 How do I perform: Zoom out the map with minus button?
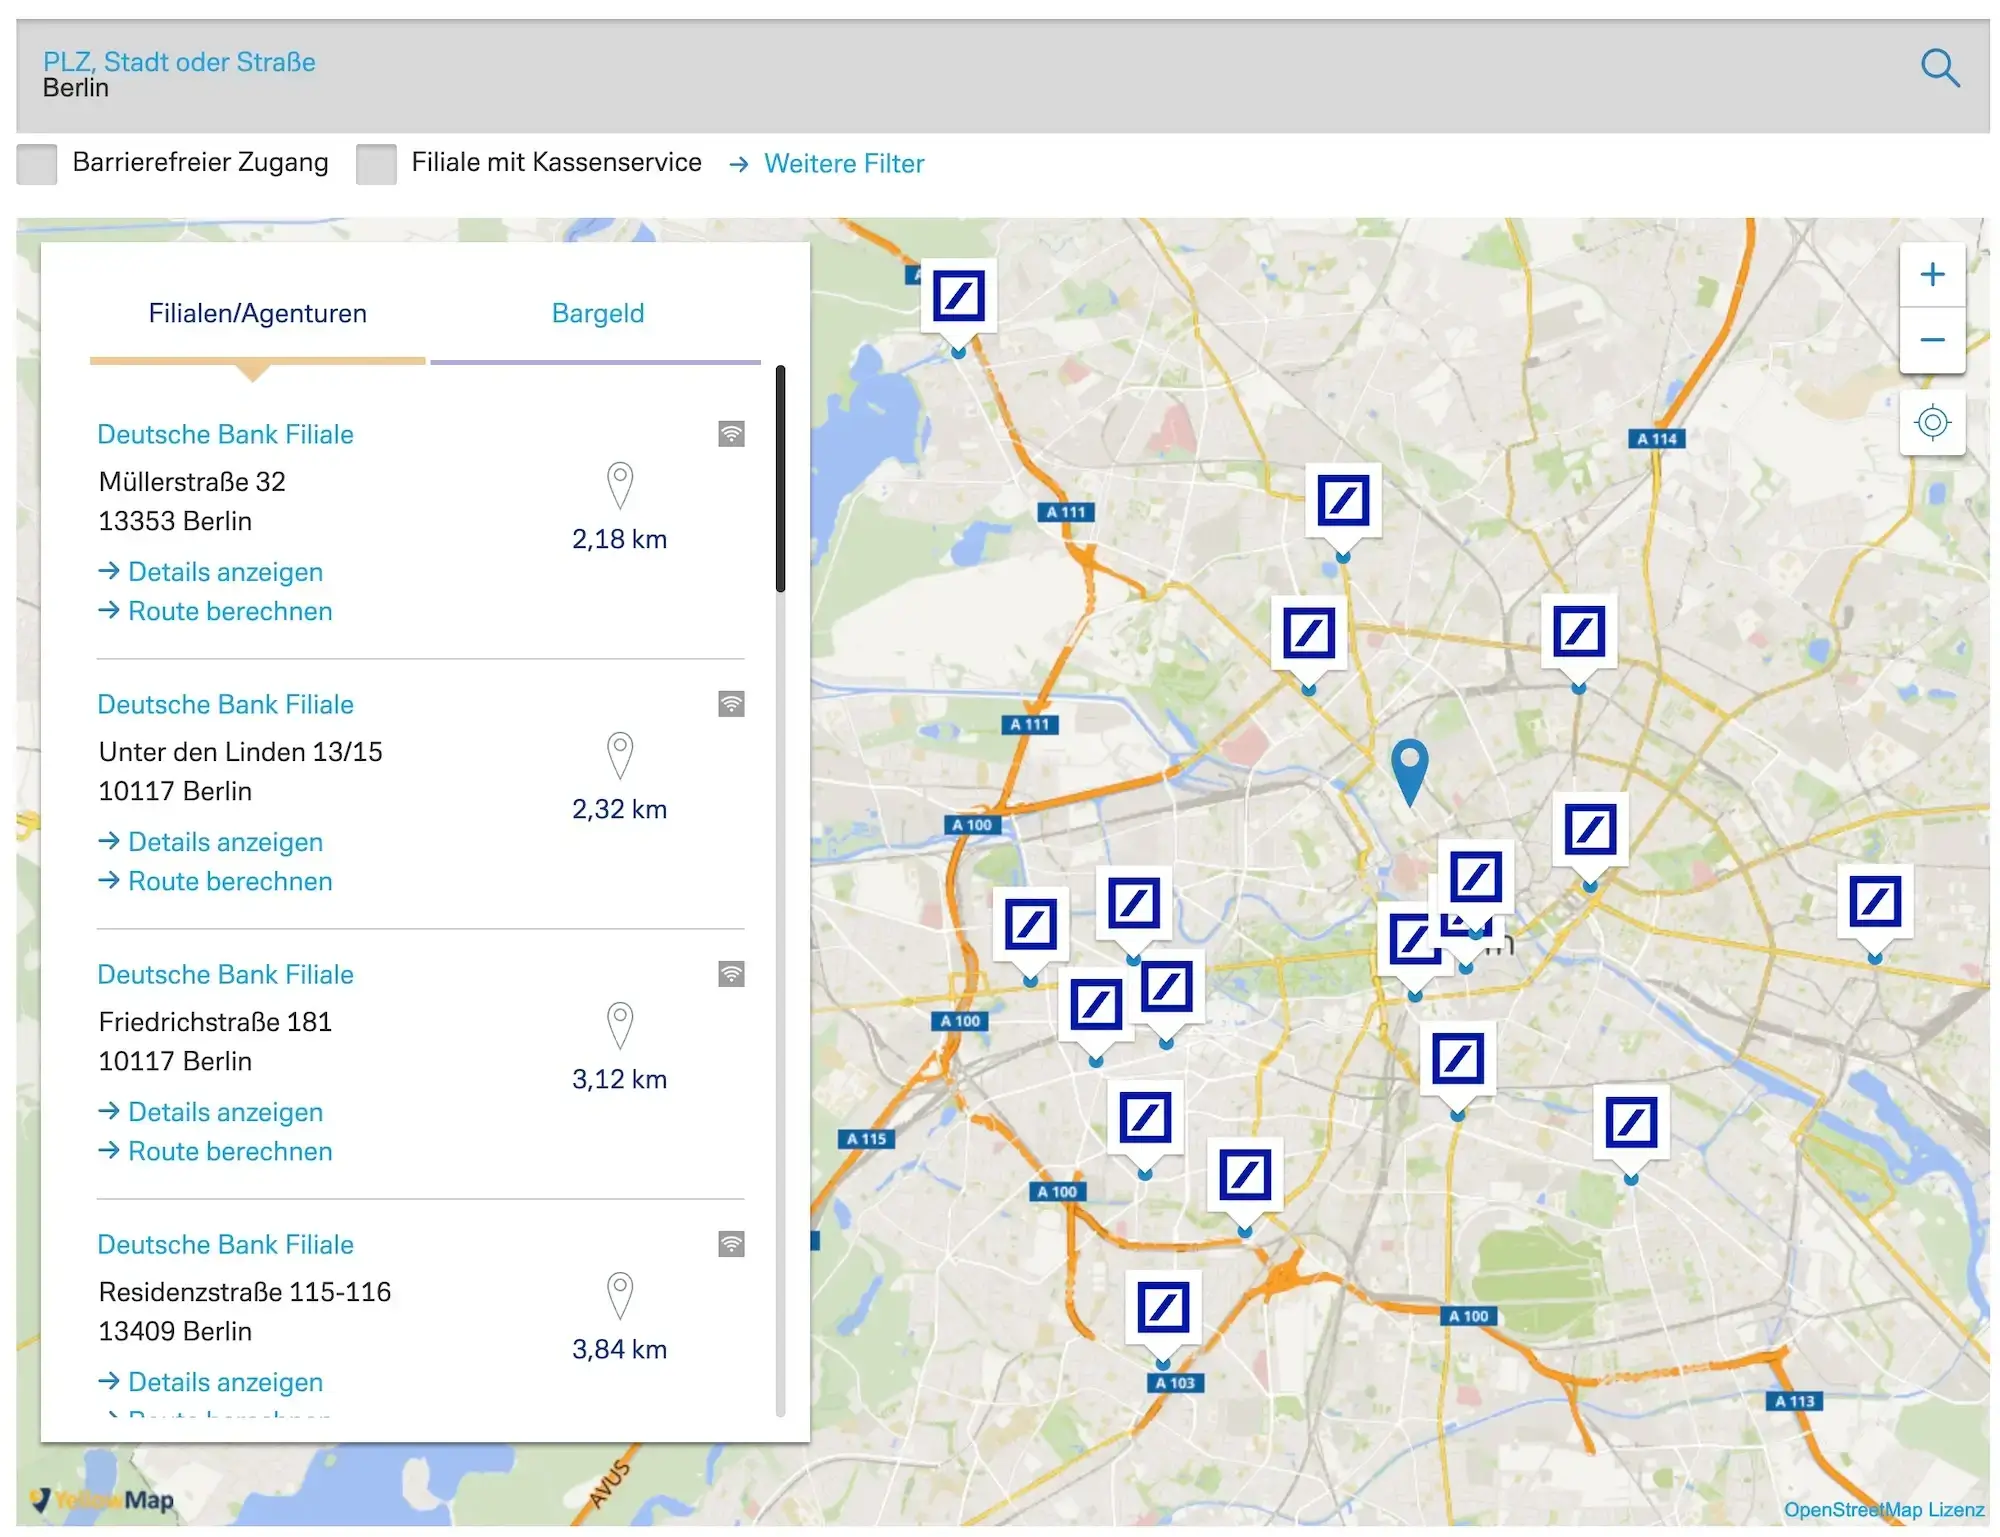click(1932, 340)
